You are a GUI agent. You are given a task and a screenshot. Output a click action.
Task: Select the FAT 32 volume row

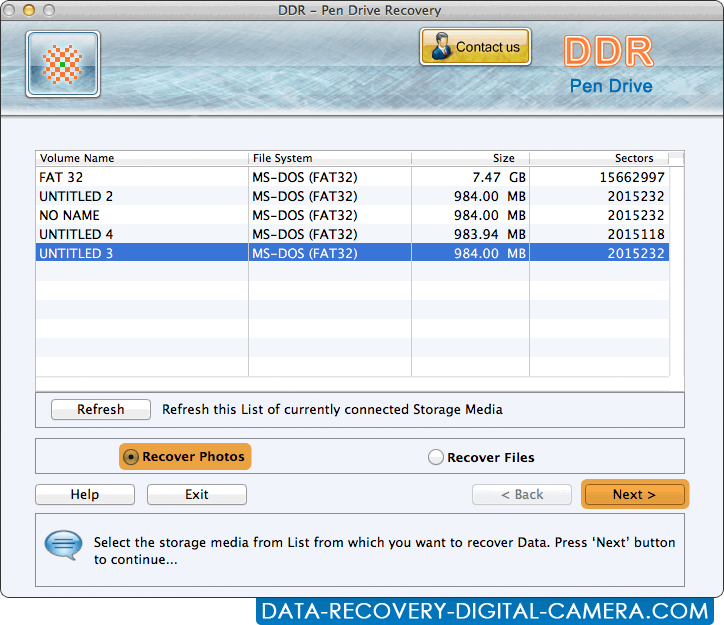pyautogui.click(x=352, y=177)
